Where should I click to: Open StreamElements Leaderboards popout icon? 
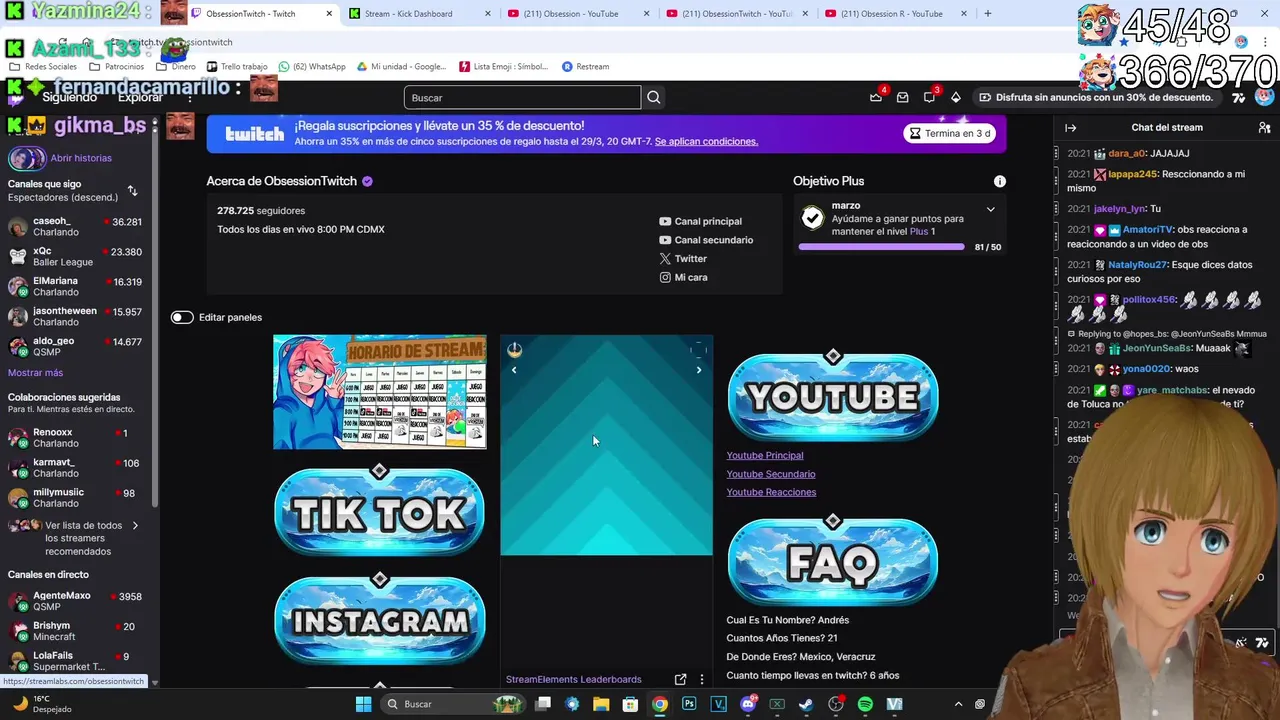680,679
